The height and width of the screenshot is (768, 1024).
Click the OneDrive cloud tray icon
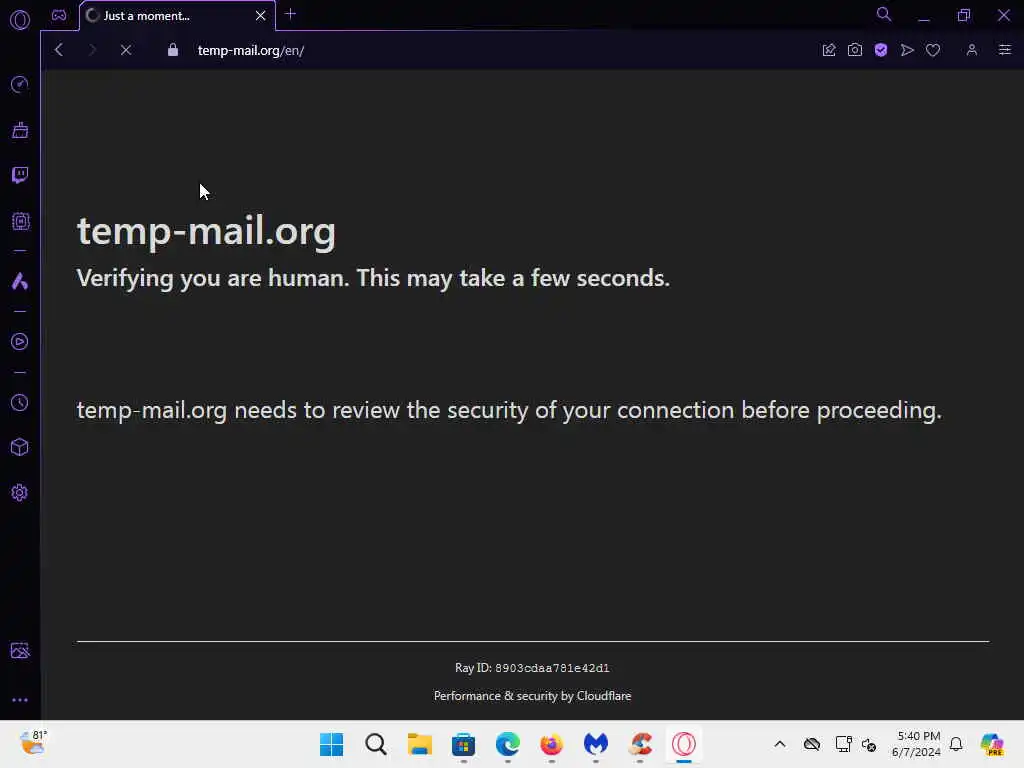812,744
